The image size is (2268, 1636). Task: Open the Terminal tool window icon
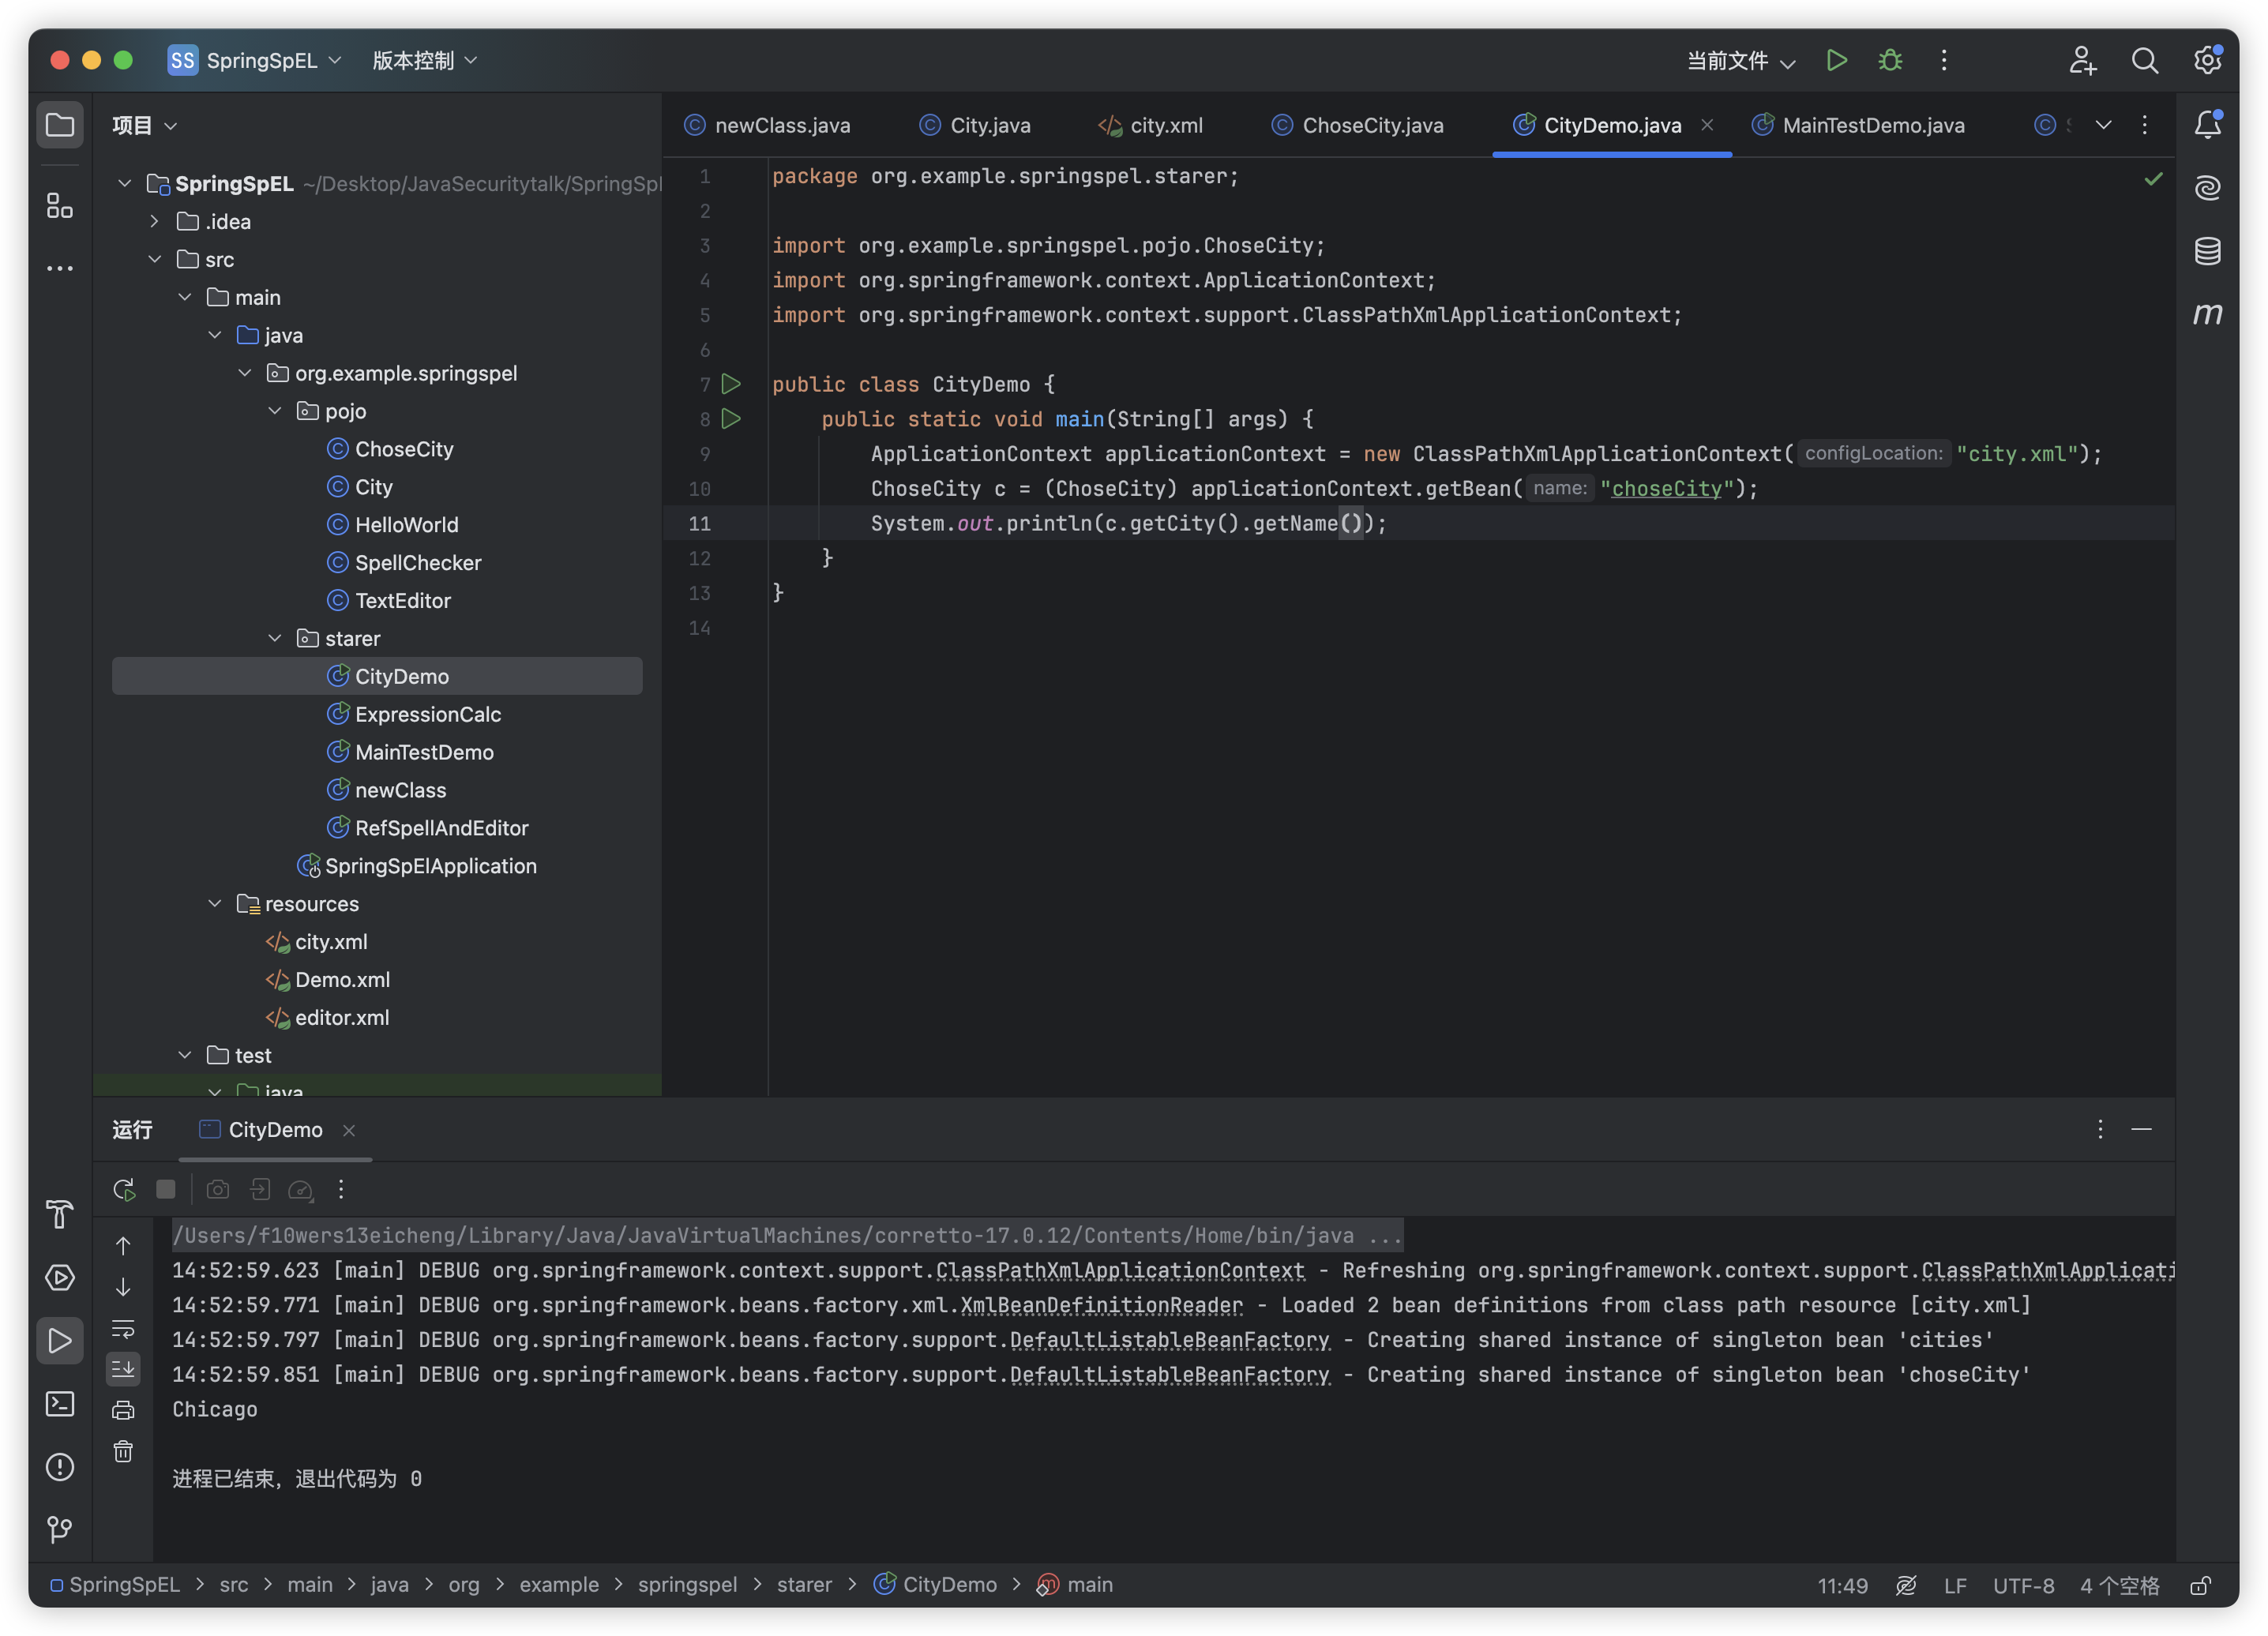click(x=60, y=1404)
